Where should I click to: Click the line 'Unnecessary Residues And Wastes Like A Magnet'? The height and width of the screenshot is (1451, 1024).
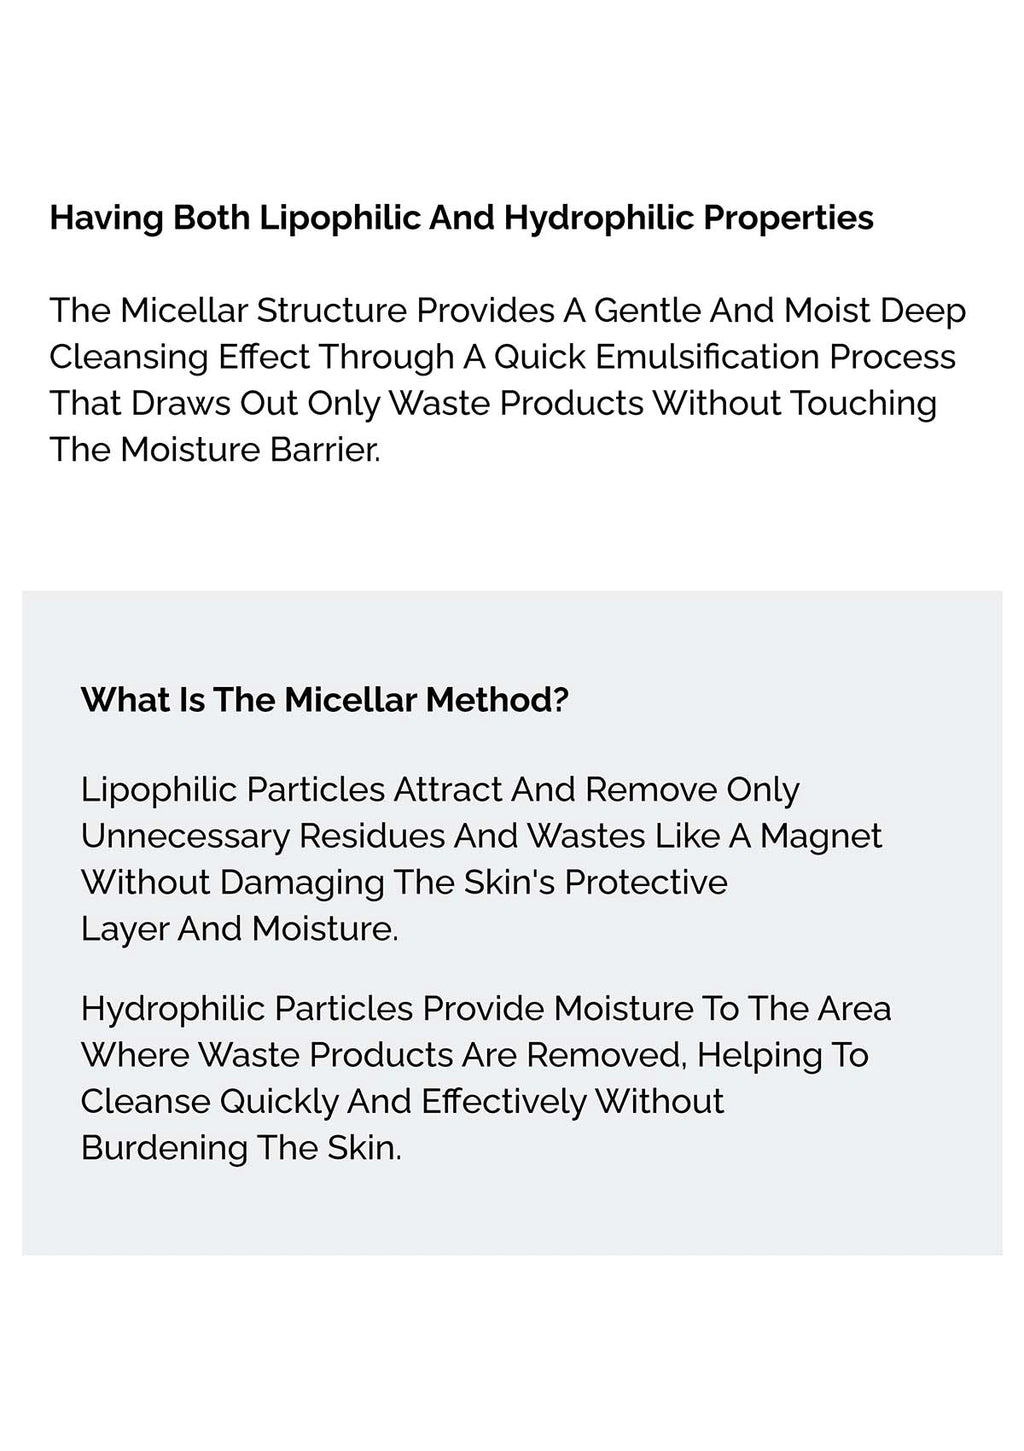click(x=481, y=836)
